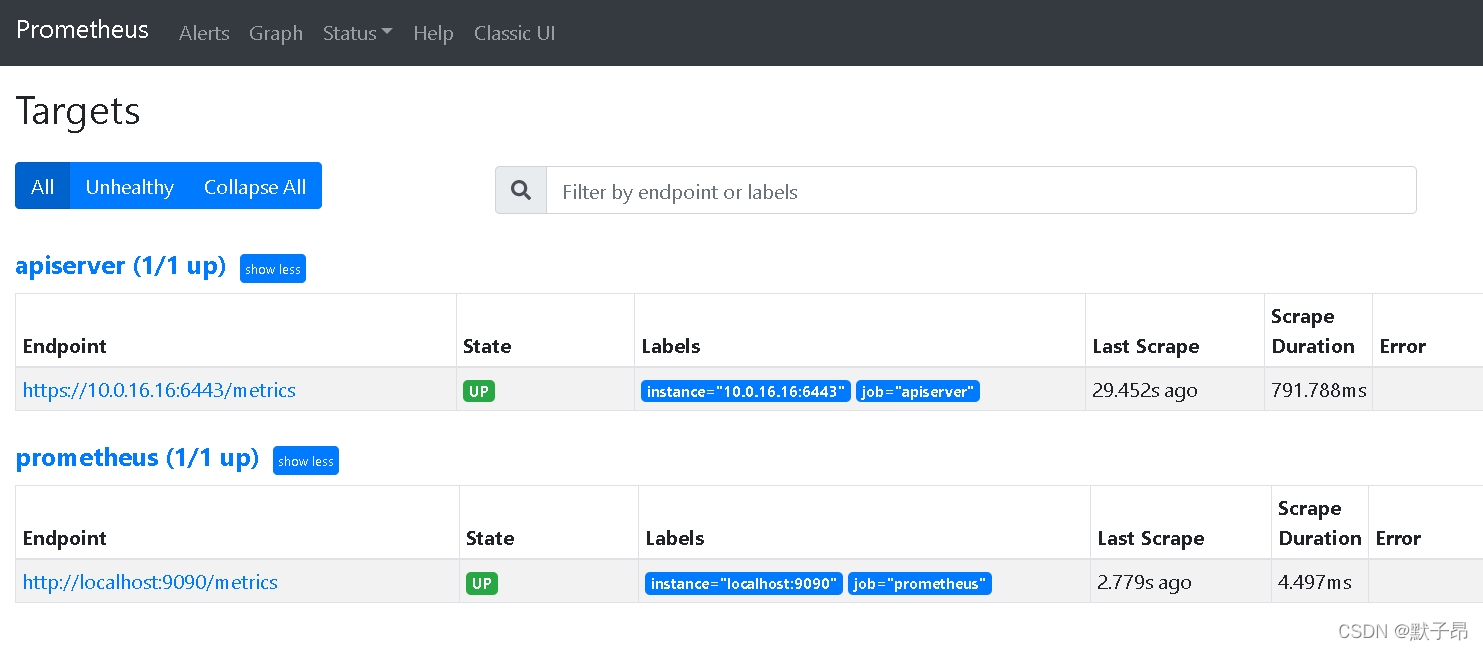The image size is (1483, 650).
Task: Click Scrape Duration header in prometheus table
Action: (1320, 523)
